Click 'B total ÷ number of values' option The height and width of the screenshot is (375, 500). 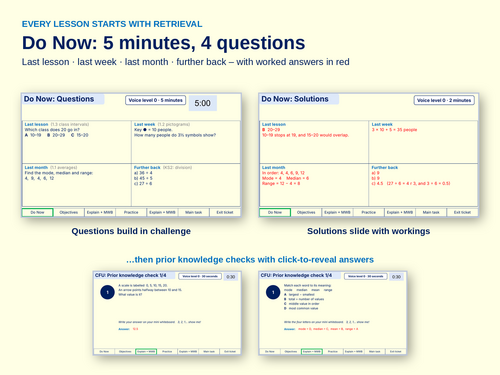click(304, 299)
